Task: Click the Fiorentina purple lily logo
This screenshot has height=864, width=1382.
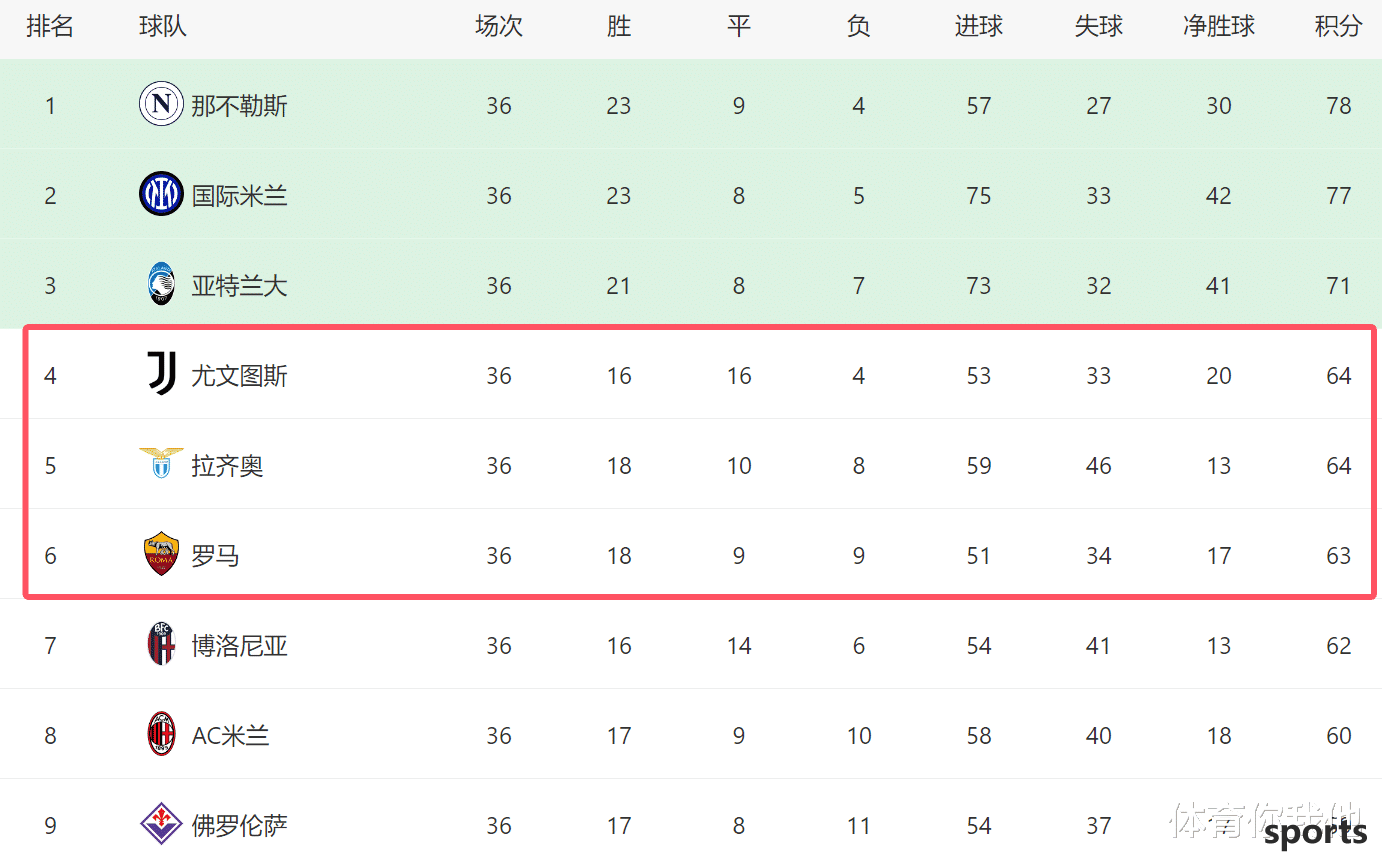Action: click(x=161, y=824)
